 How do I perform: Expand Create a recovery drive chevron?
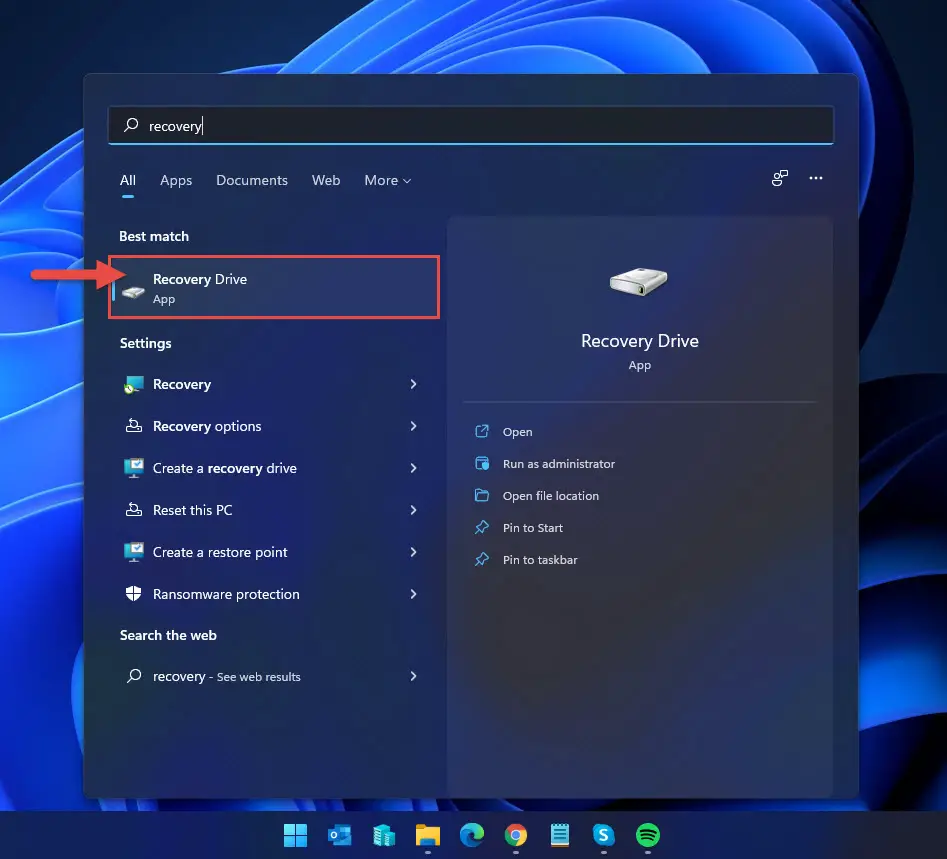coord(413,468)
